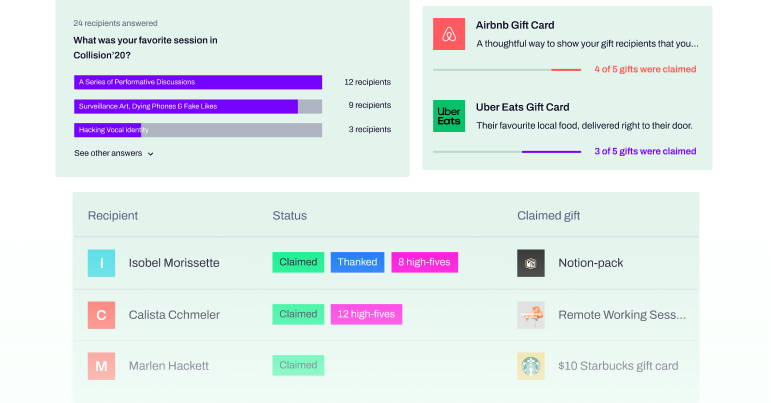Click the Airbnb logo icon
771x403 pixels.
coord(448,34)
